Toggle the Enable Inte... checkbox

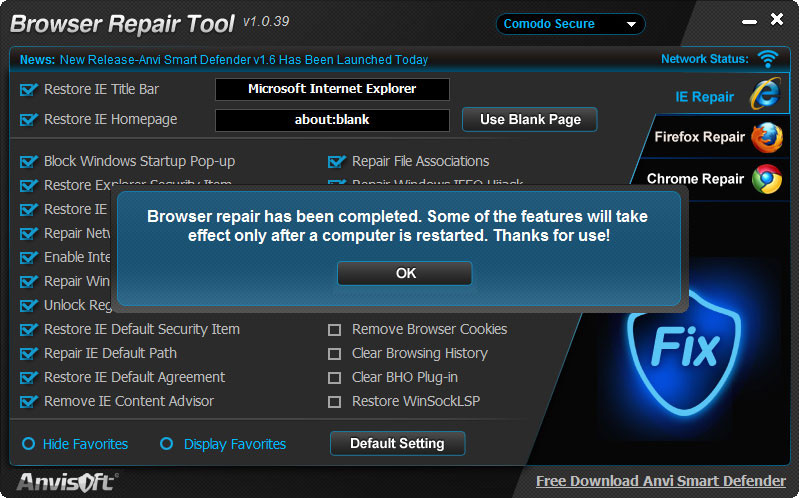pos(29,257)
